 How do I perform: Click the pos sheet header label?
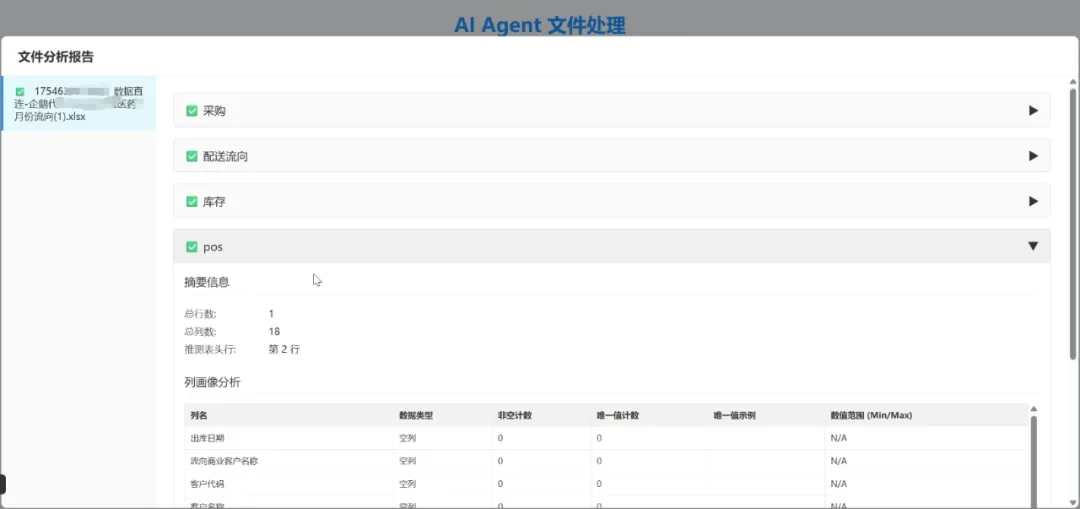213,247
